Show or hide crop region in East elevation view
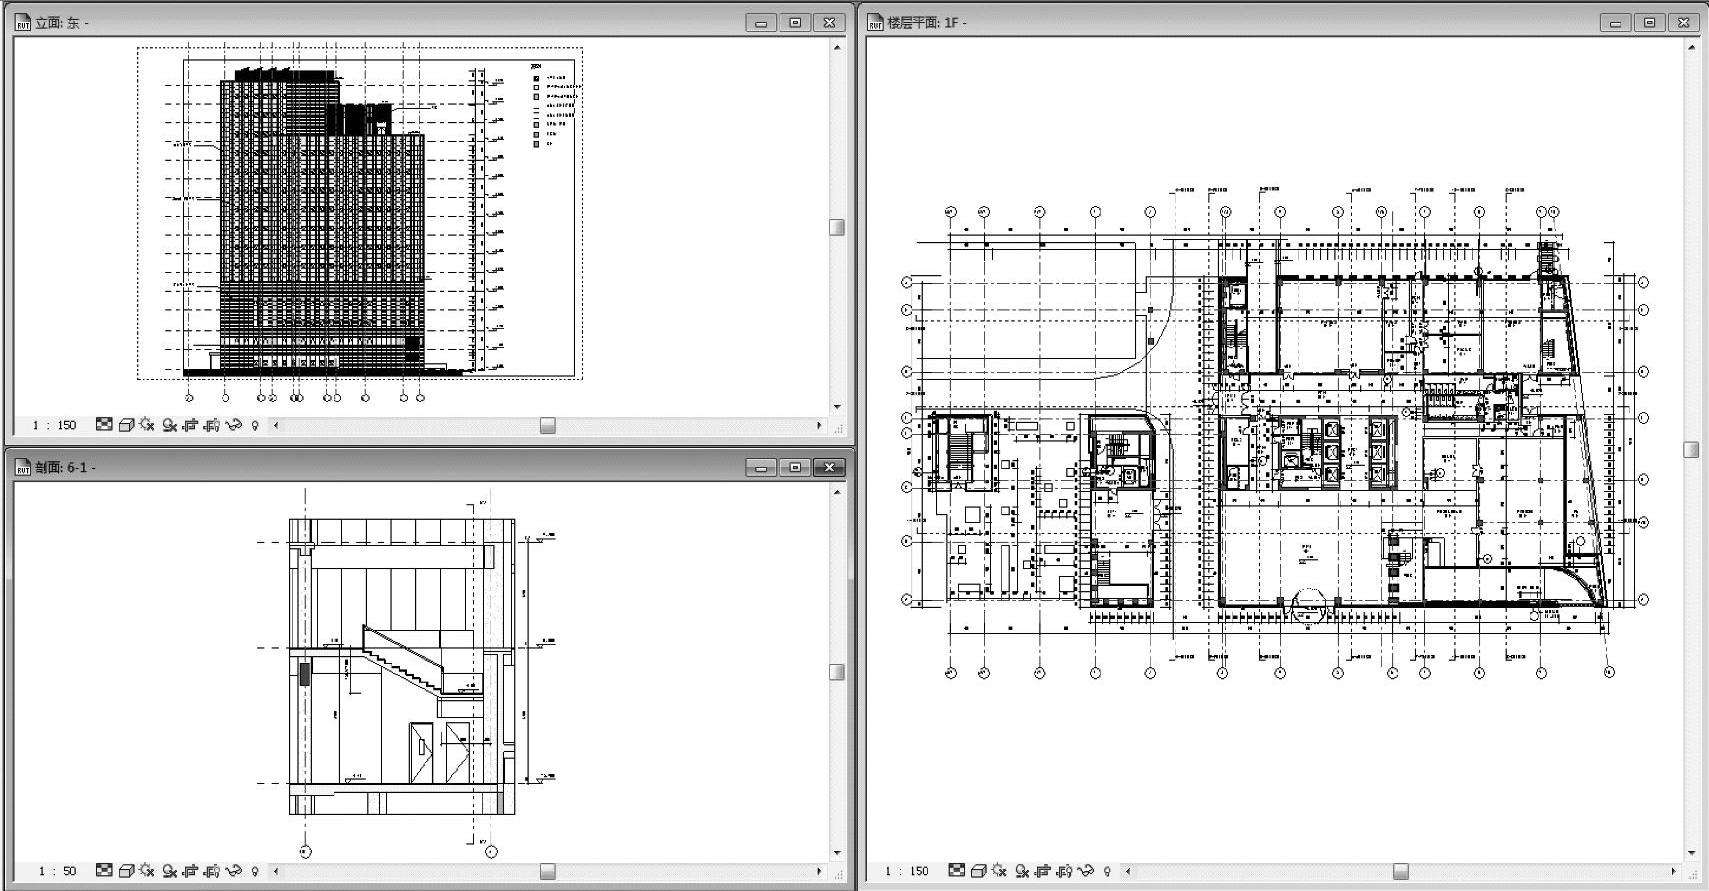This screenshot has height=891, width=1709. [x=211, y=425]
